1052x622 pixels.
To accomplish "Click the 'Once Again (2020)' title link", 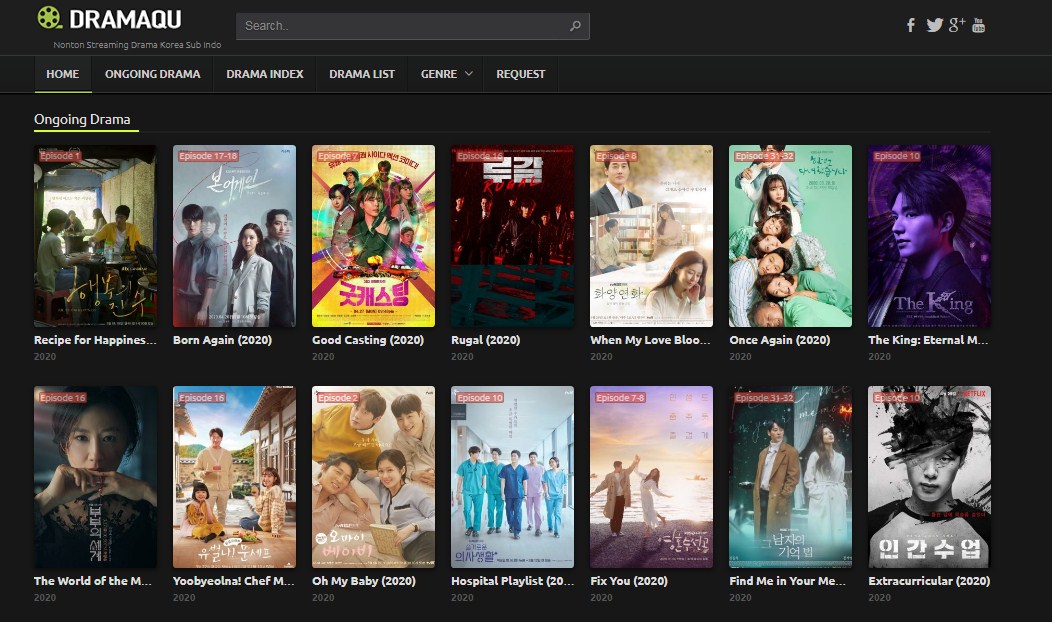I will coord(780,340).
